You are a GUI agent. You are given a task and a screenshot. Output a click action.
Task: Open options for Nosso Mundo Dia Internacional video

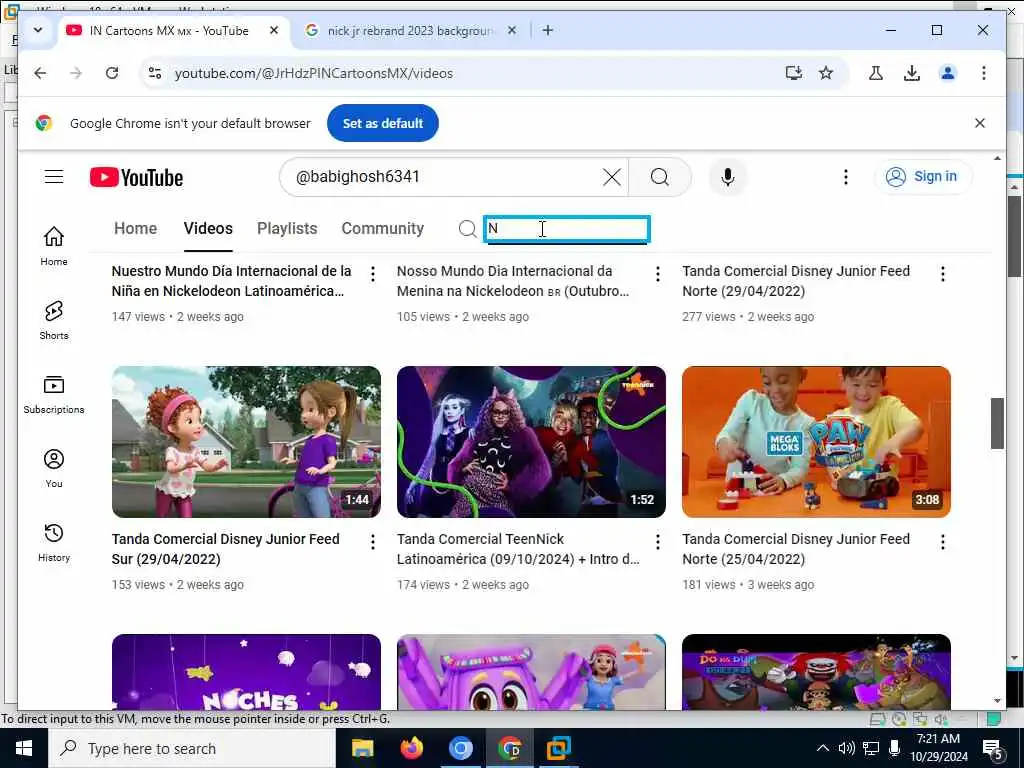[x=658, y=274]
